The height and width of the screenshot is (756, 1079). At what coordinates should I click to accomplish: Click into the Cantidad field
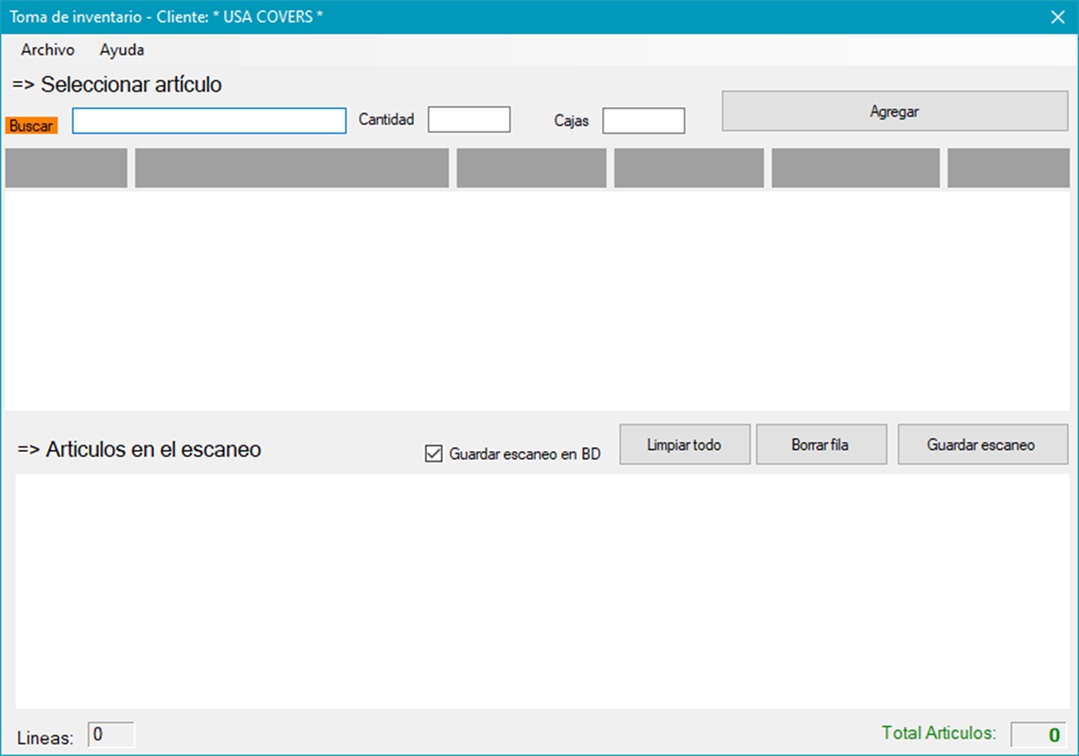point(469,120)
